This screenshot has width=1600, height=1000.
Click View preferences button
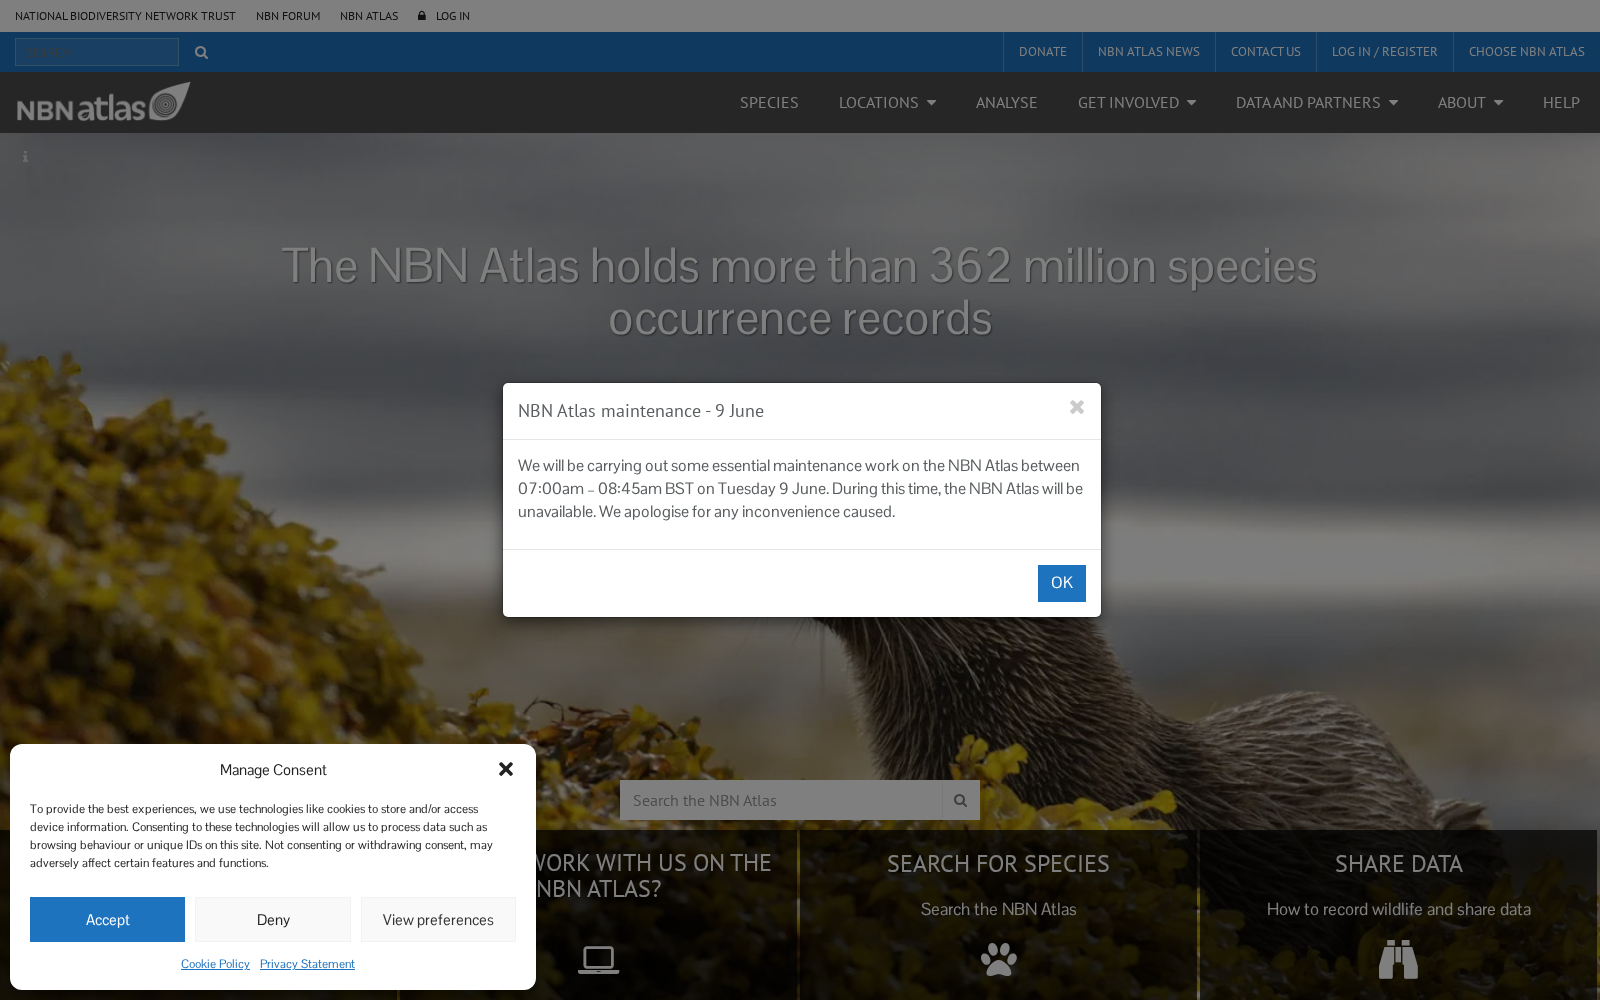(x=438, y=919)
